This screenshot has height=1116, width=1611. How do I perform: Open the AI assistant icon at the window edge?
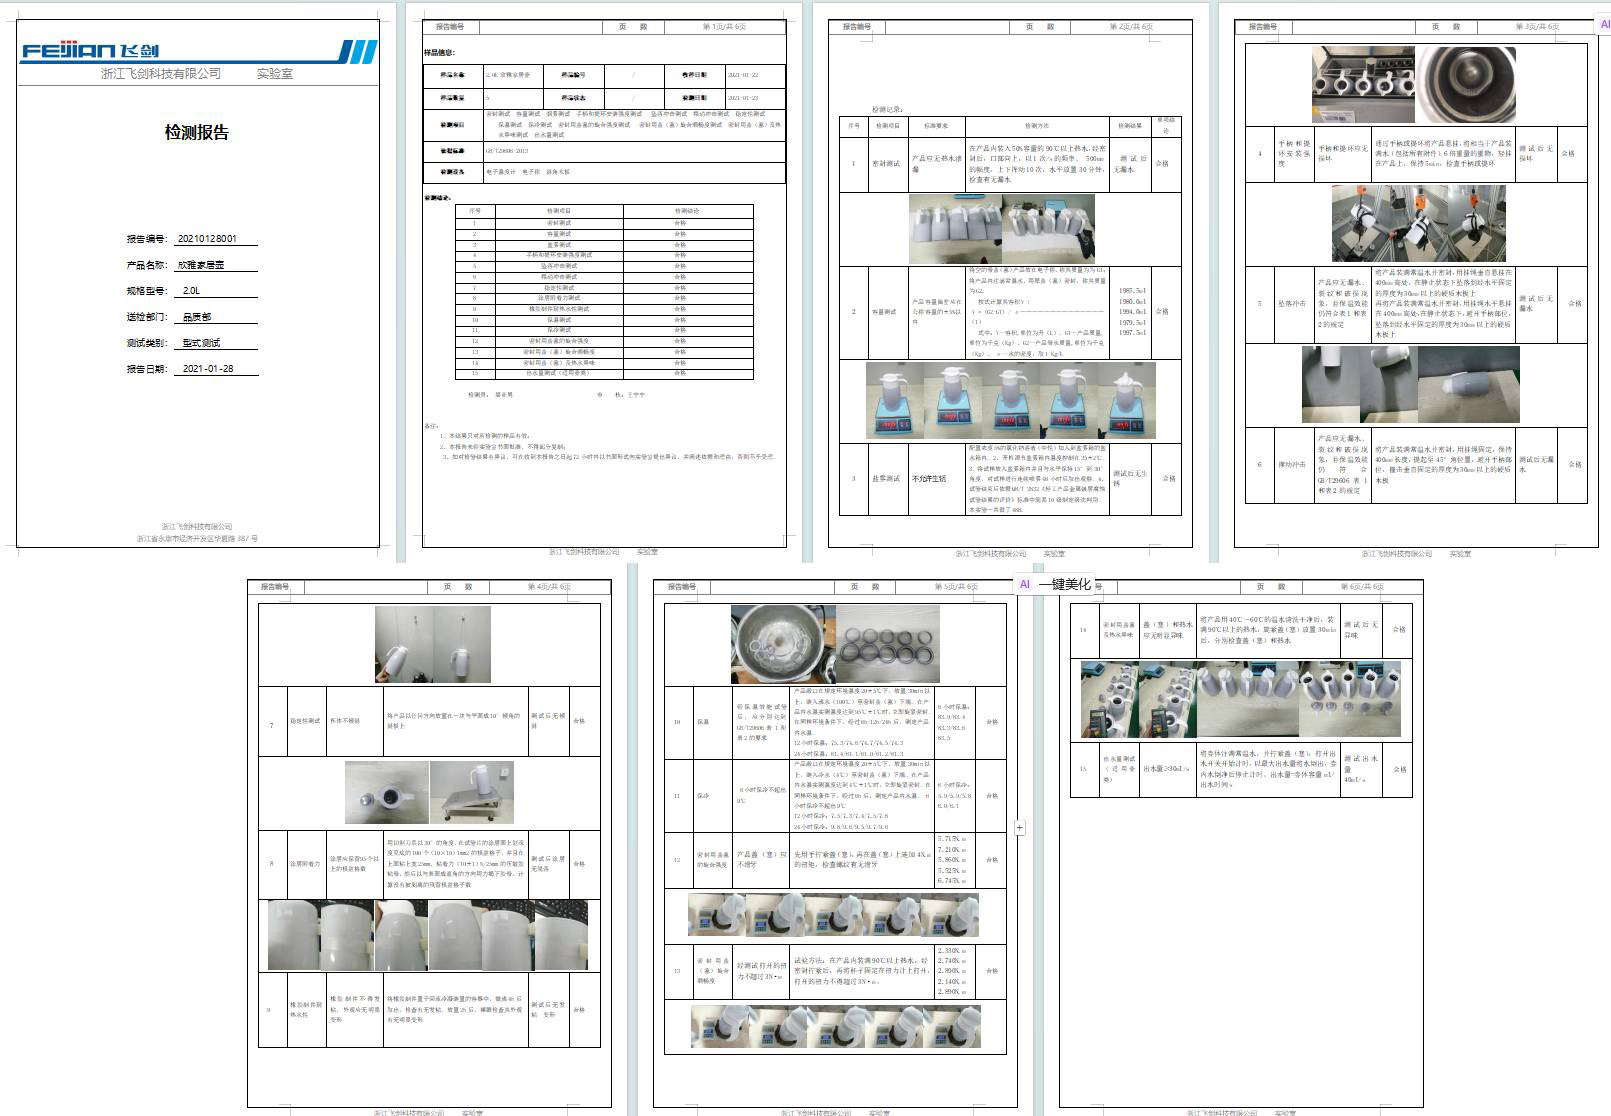(1603, 24)
